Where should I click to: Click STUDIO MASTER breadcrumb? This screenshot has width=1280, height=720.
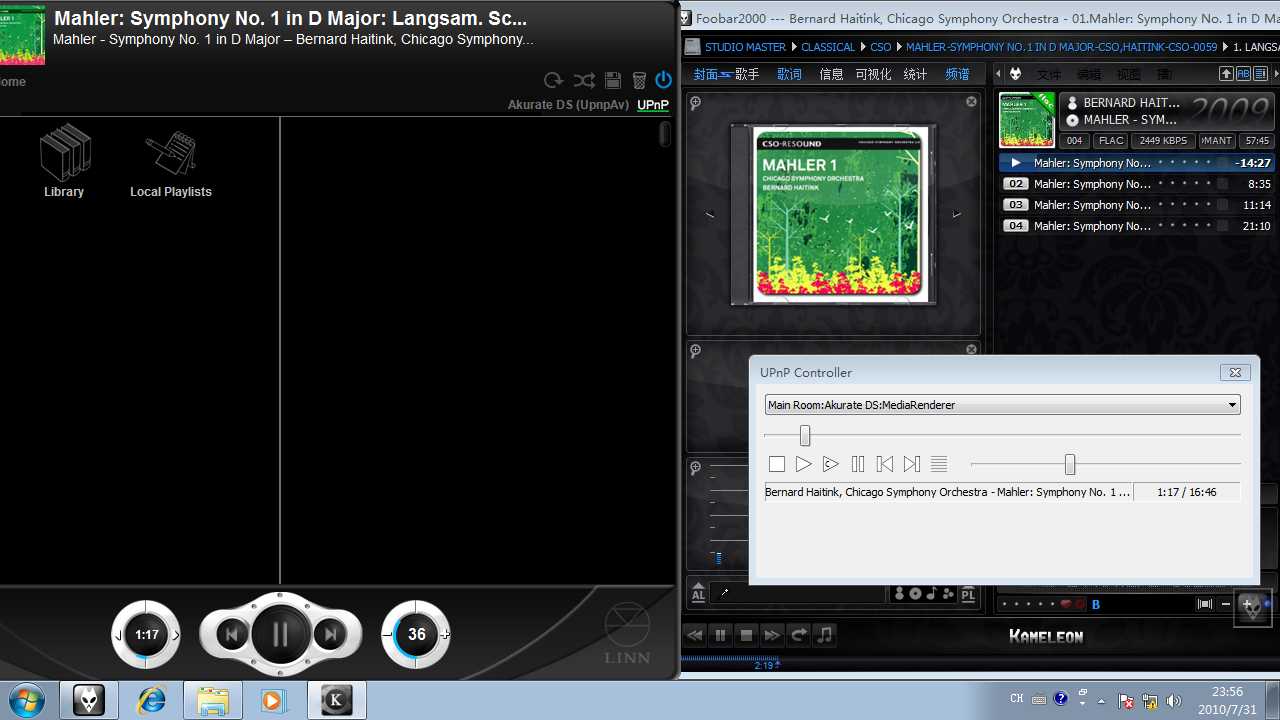[745, 47]
